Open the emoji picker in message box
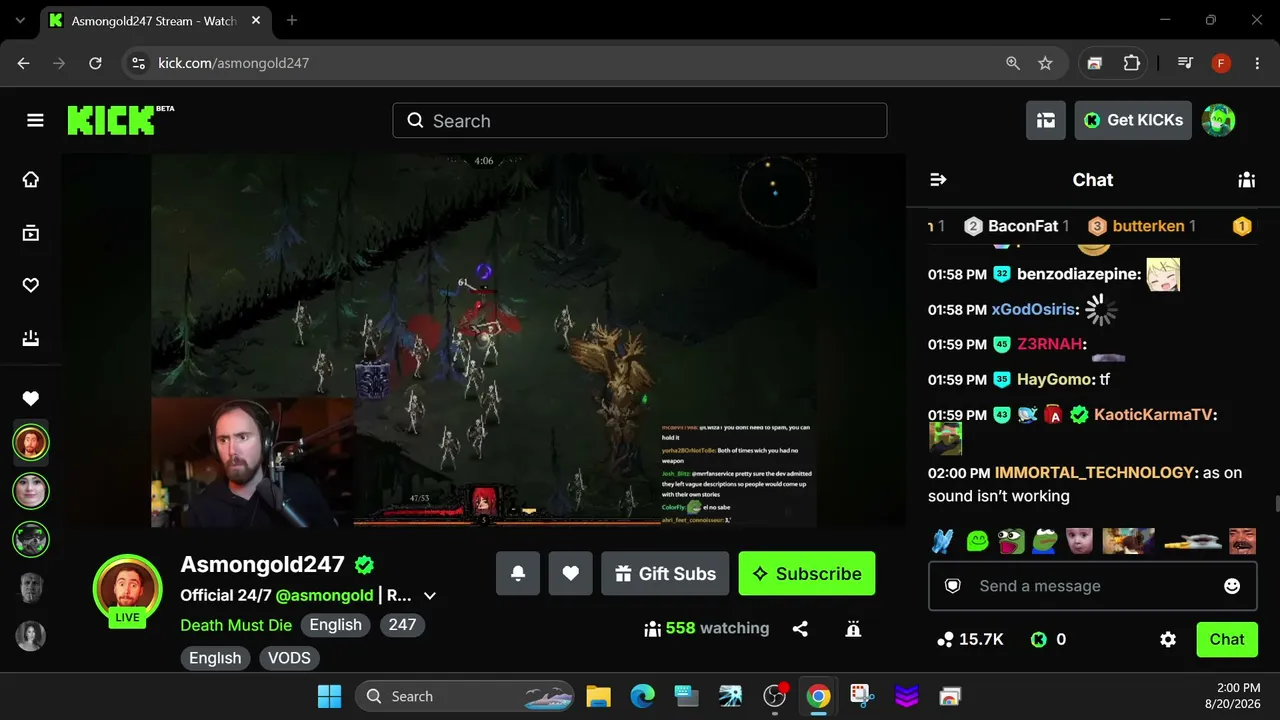Screen dimensions: 1280x720 1232,586
